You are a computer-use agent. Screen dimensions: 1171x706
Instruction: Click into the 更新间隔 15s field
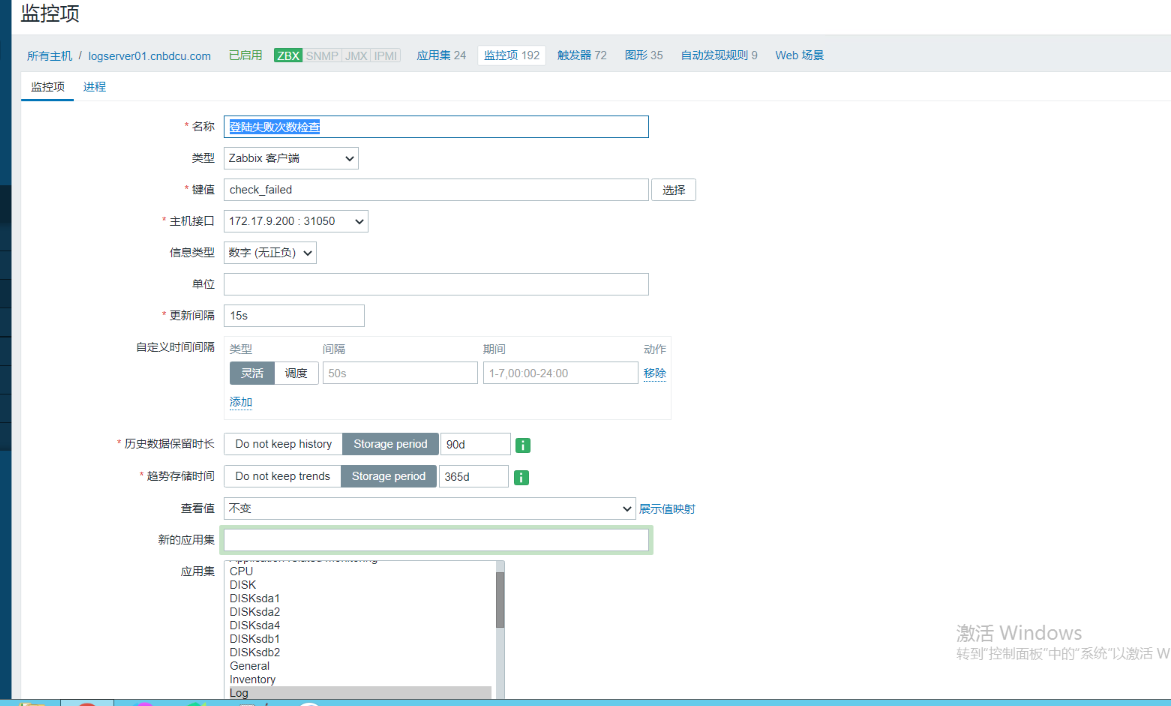tap(294, 315)
